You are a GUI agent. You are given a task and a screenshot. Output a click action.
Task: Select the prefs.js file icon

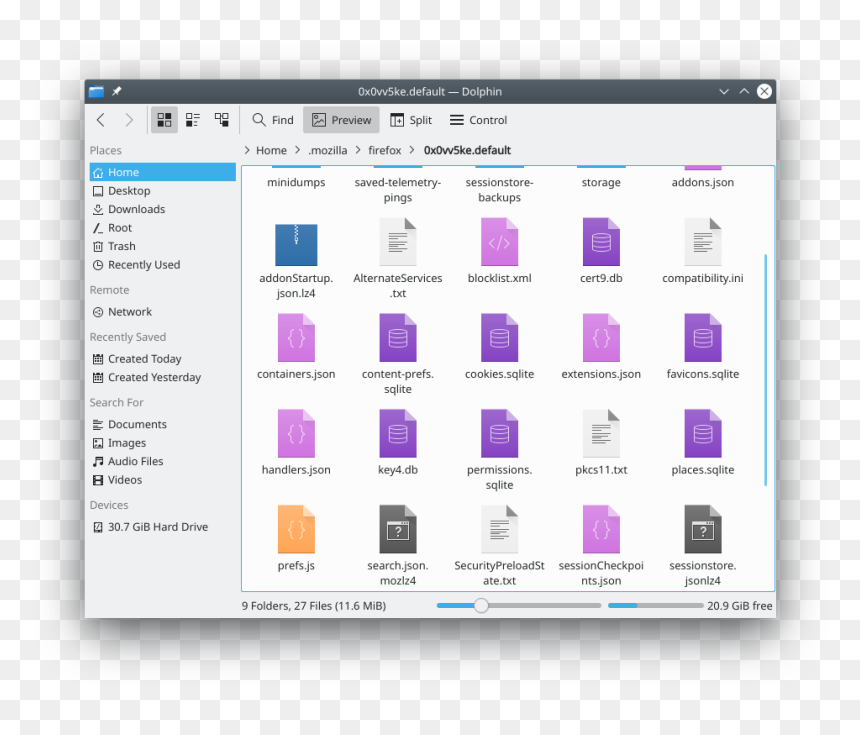click(x=296, y=529)
